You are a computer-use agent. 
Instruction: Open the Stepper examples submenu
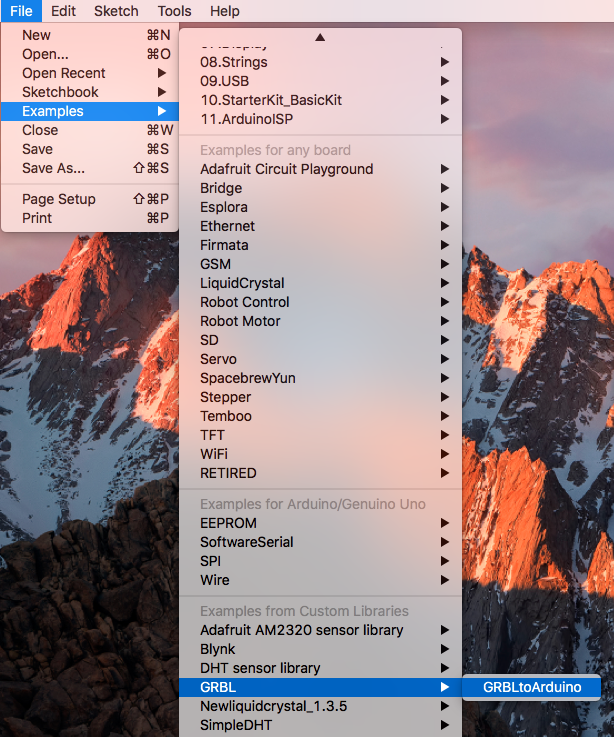pyautogui.click(x=320, y=397)
